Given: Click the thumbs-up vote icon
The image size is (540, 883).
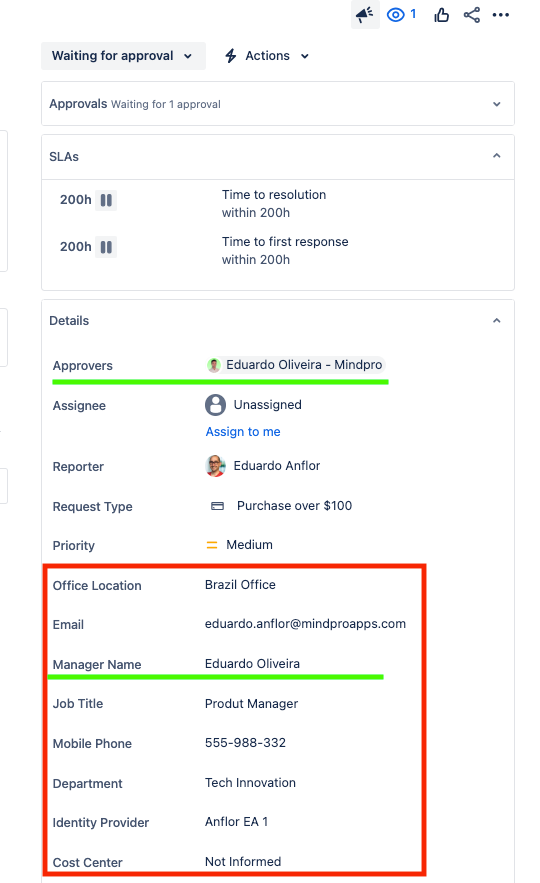Looking at the screenshot, I should [441, 15].
